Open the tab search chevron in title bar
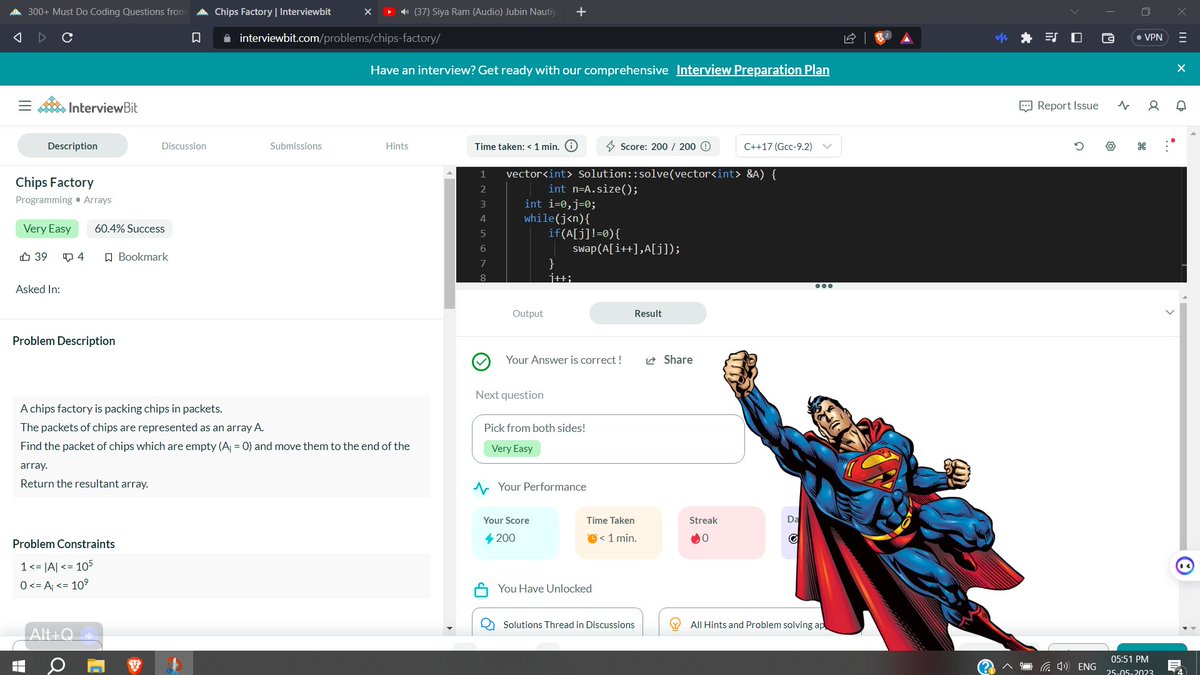Screen dimensions: 1200x675 1073,12
